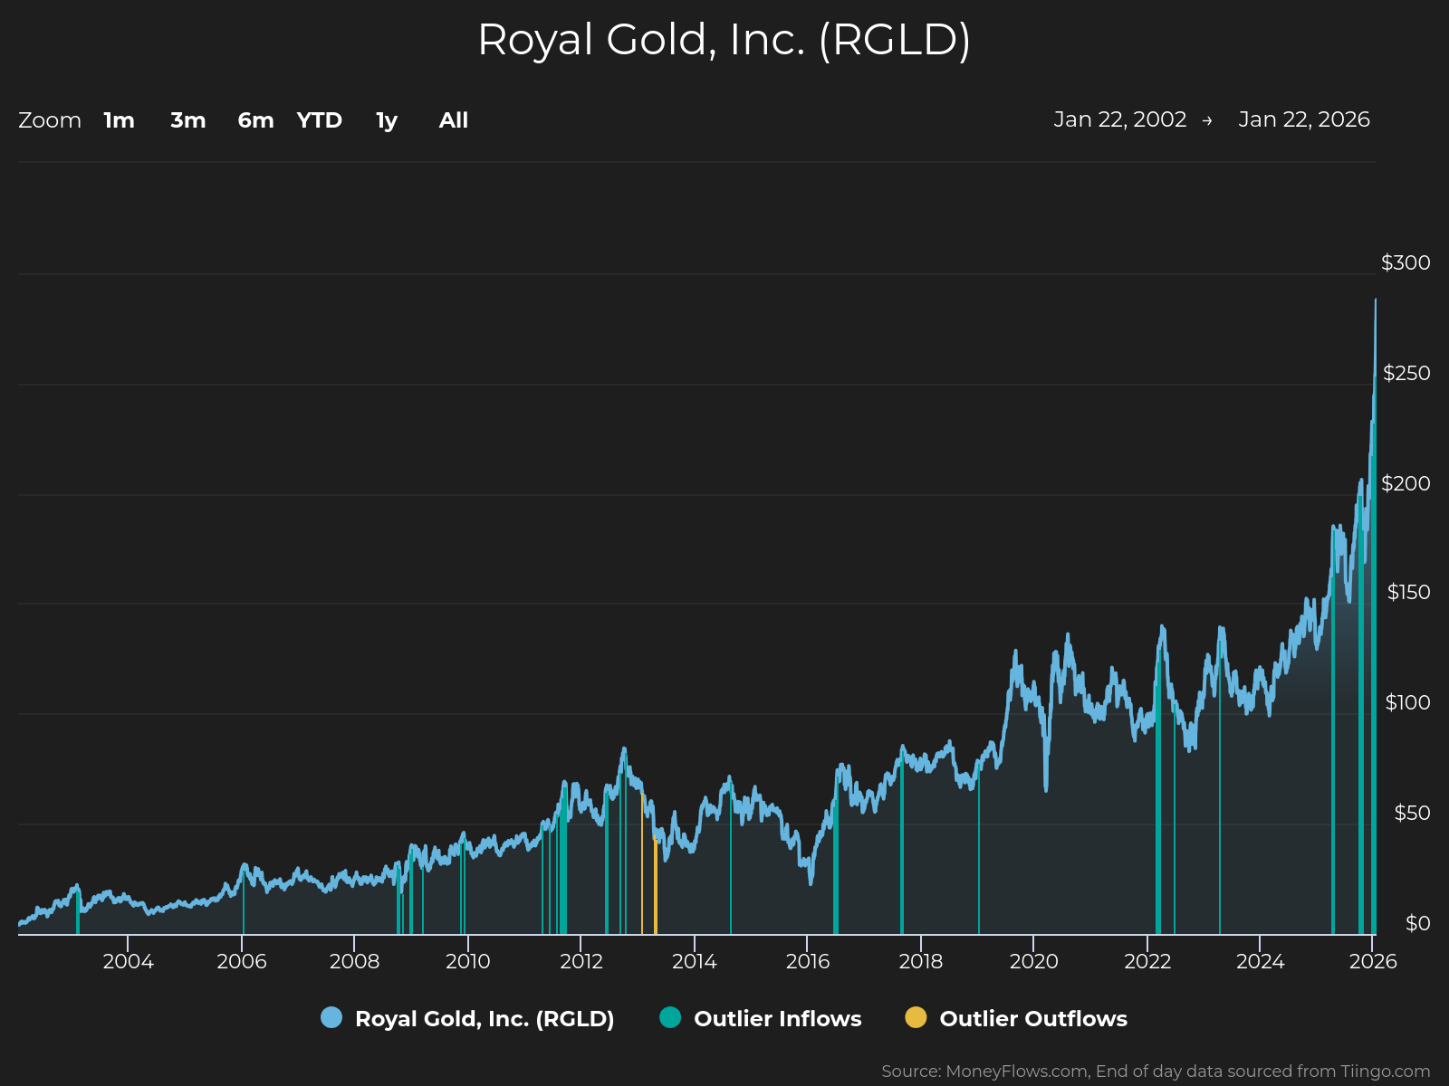Click the 2020 x-axis label

(1034, 961)
